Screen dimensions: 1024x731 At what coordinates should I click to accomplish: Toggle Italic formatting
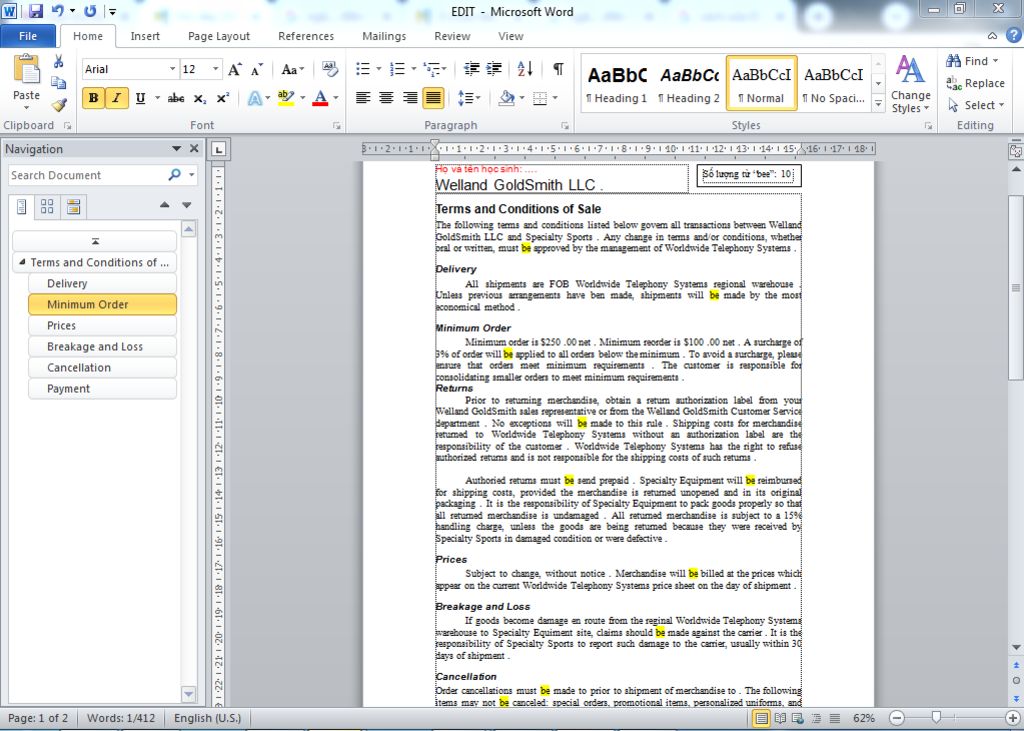pyautogui.click(x=116, y=99)
